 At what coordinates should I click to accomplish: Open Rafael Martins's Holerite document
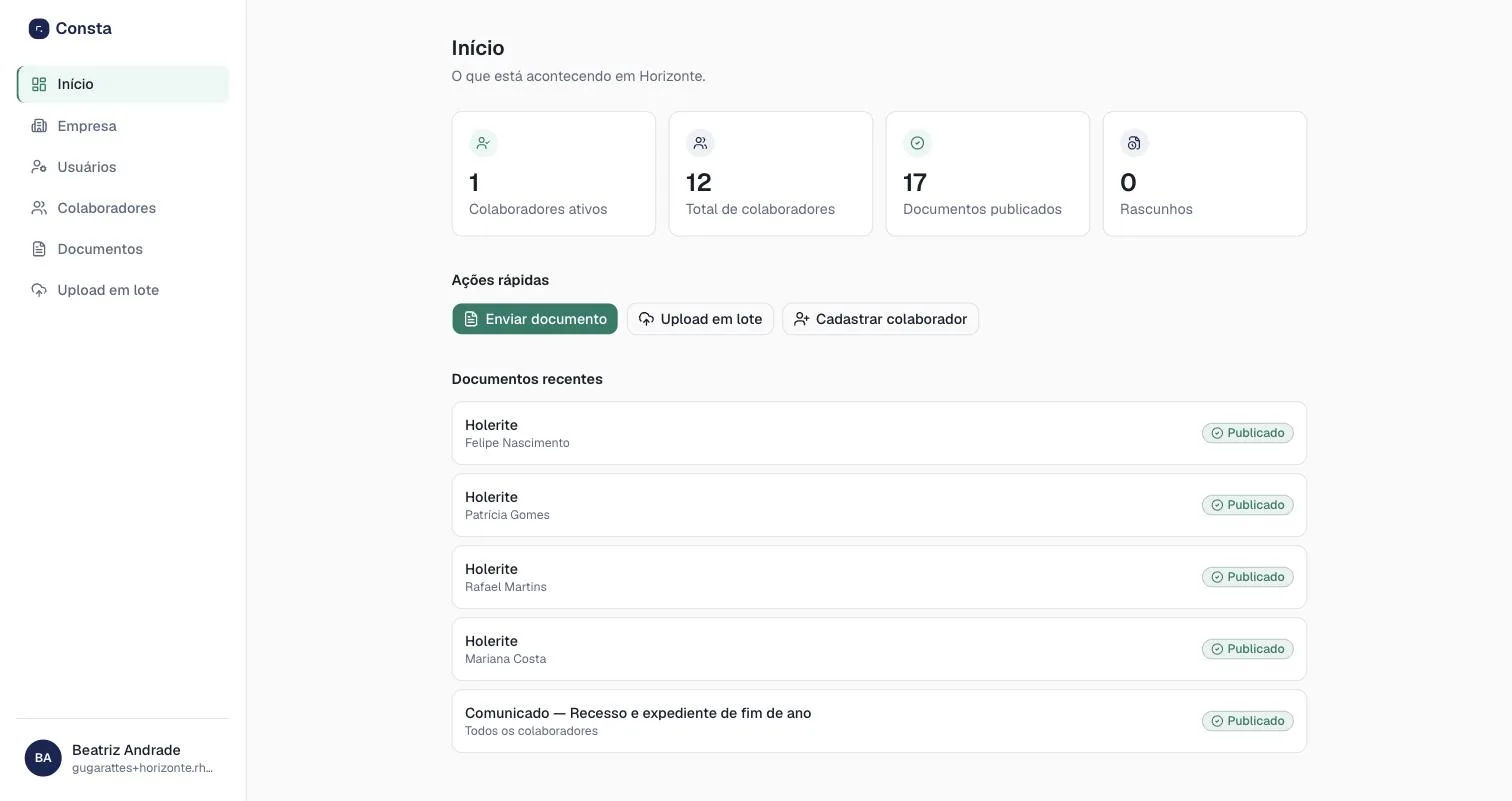[x=879, y=577]
